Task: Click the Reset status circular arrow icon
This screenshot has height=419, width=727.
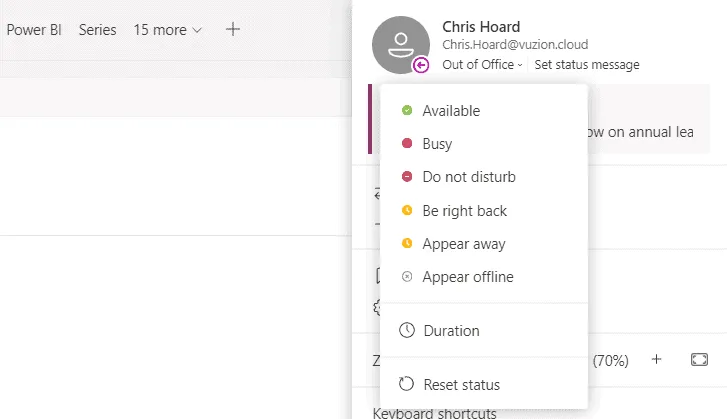Action: pyautogui.click(x=407, y=385)
